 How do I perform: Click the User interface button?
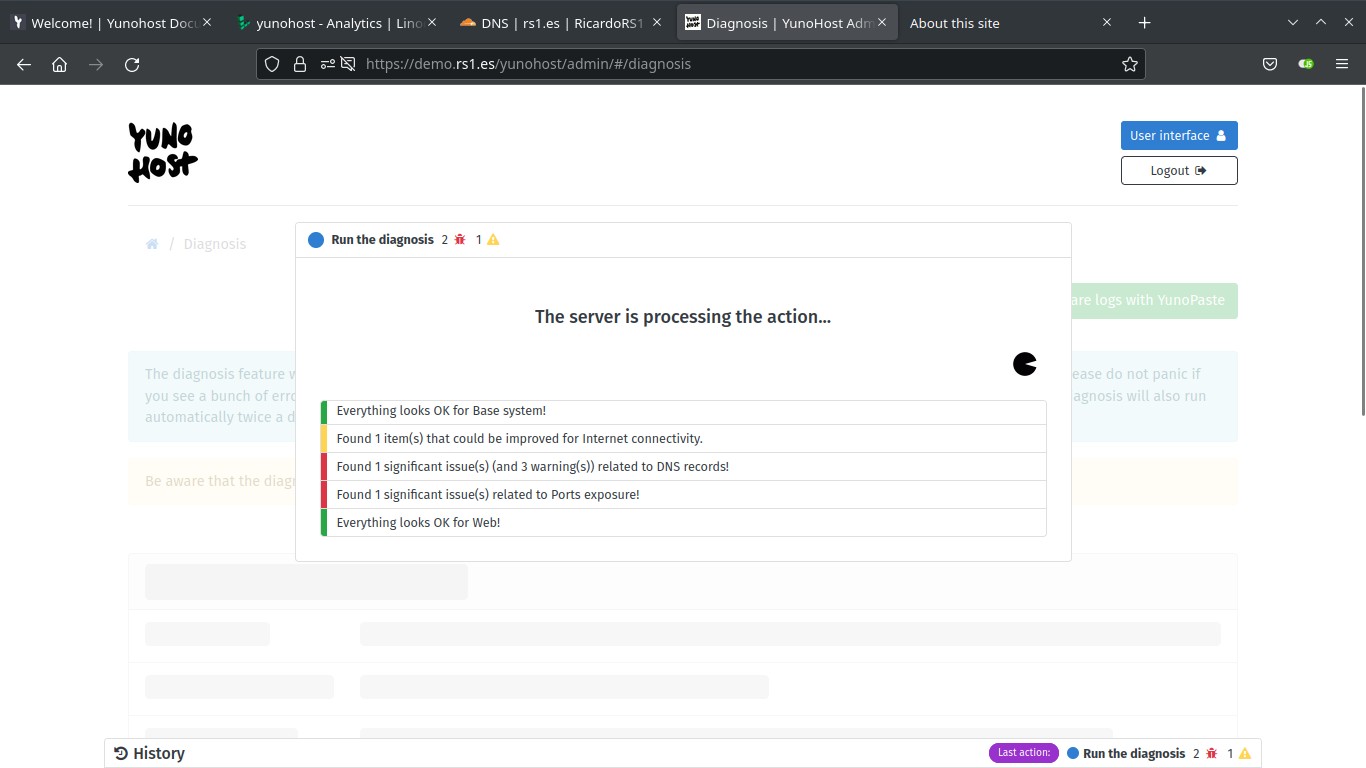coord(1178,135)
